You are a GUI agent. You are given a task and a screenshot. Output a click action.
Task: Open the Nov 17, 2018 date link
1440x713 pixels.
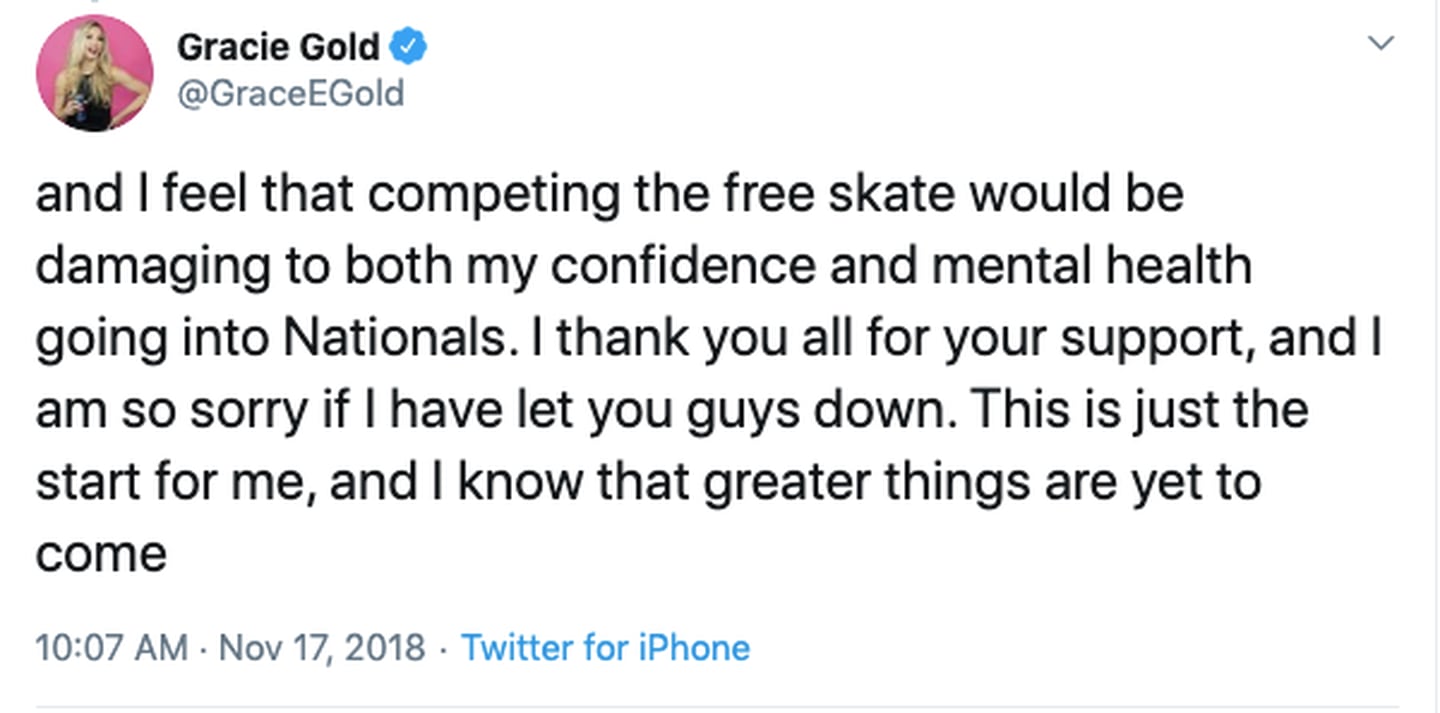[x=320, y=648]
